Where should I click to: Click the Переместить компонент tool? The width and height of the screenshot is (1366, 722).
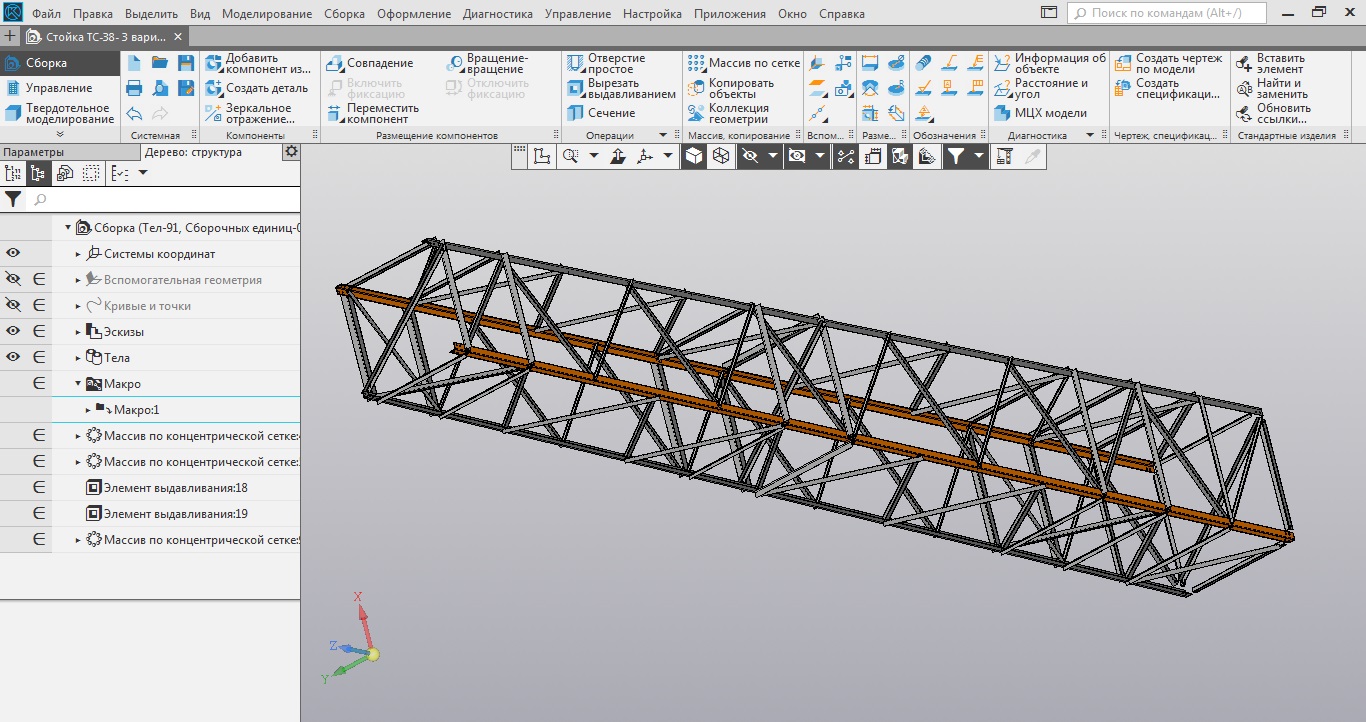[372, 113]
